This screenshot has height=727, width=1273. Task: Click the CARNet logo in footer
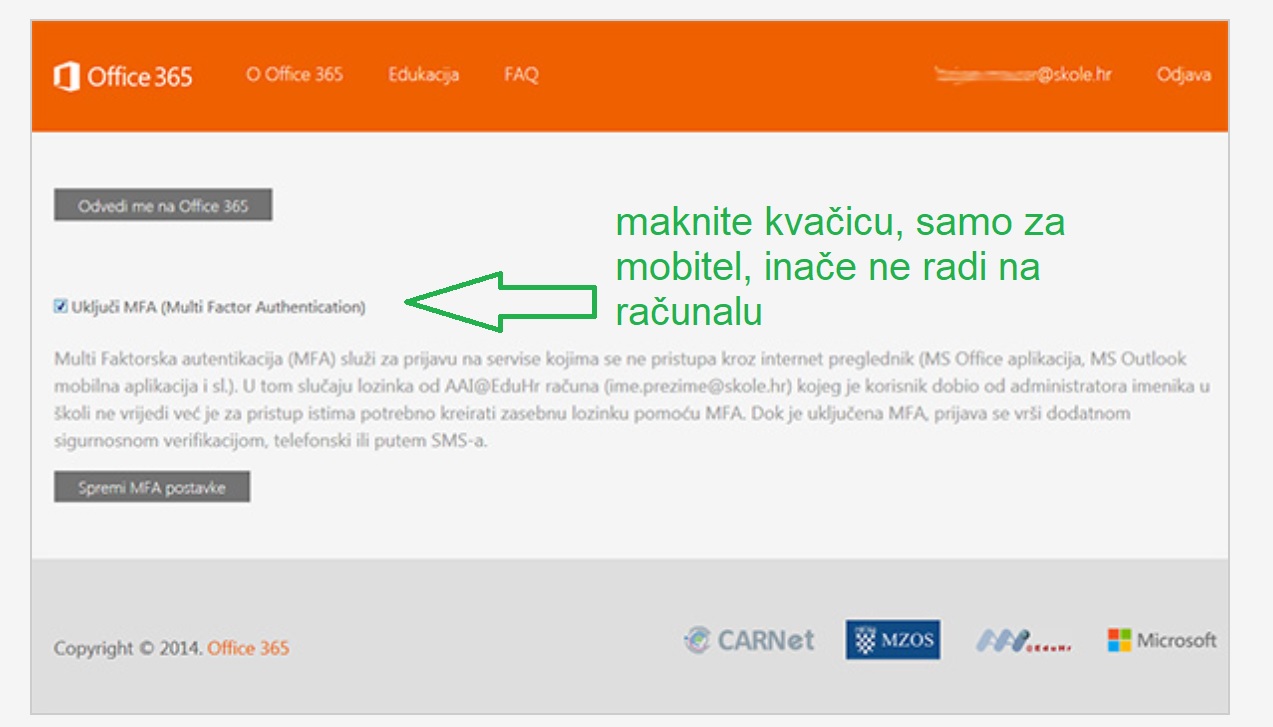click(749, 640)
